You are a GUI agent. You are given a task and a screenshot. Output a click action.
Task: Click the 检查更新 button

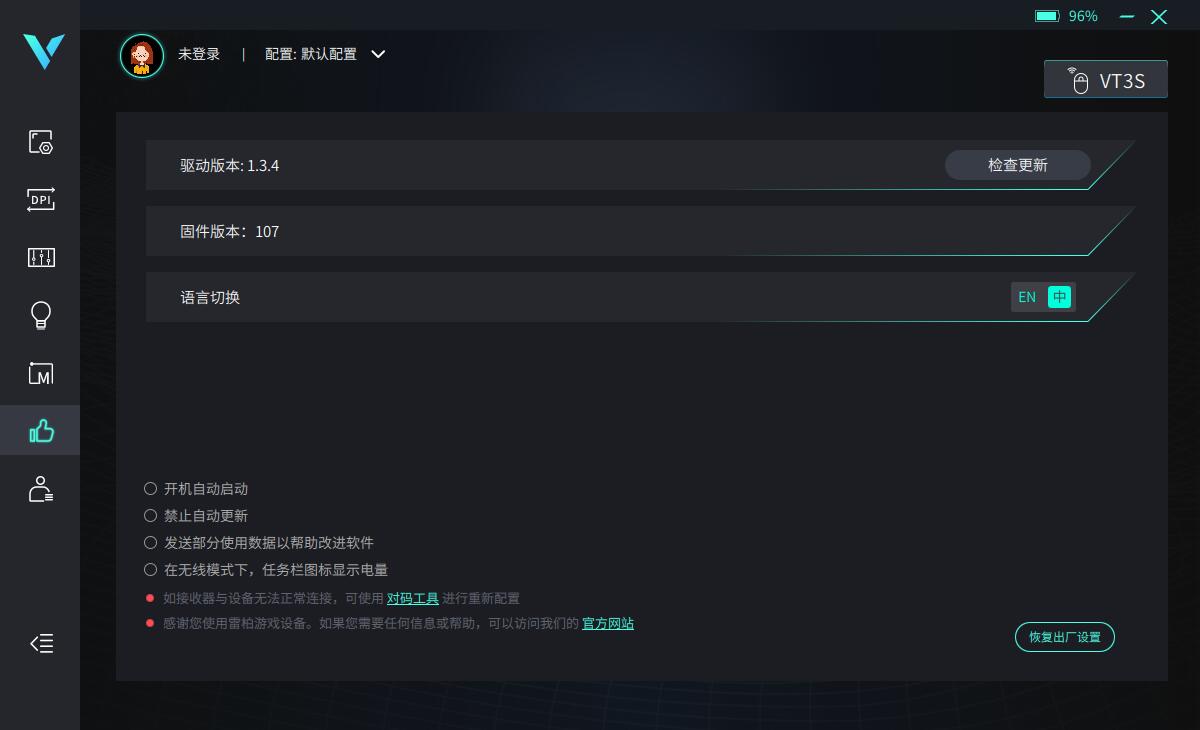tap(1018, 165)
